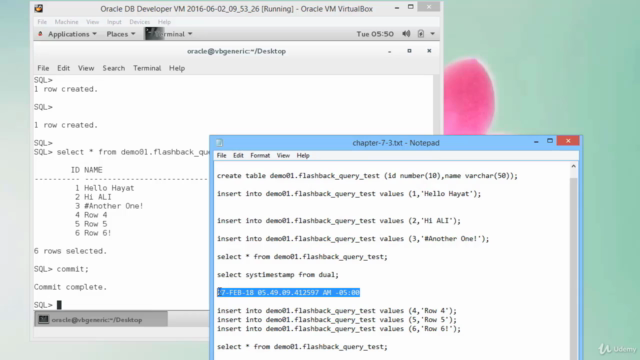The width and height of the screenshot is (640, 360).
Task: Open the Terminal app menu in top panel
Action: coord(169,34)
